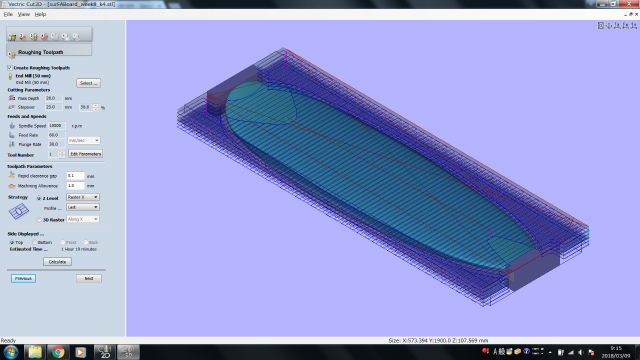Expand the Profile Last dropdown
This screenshot has height=360, width=640.
tap(83, 207)
